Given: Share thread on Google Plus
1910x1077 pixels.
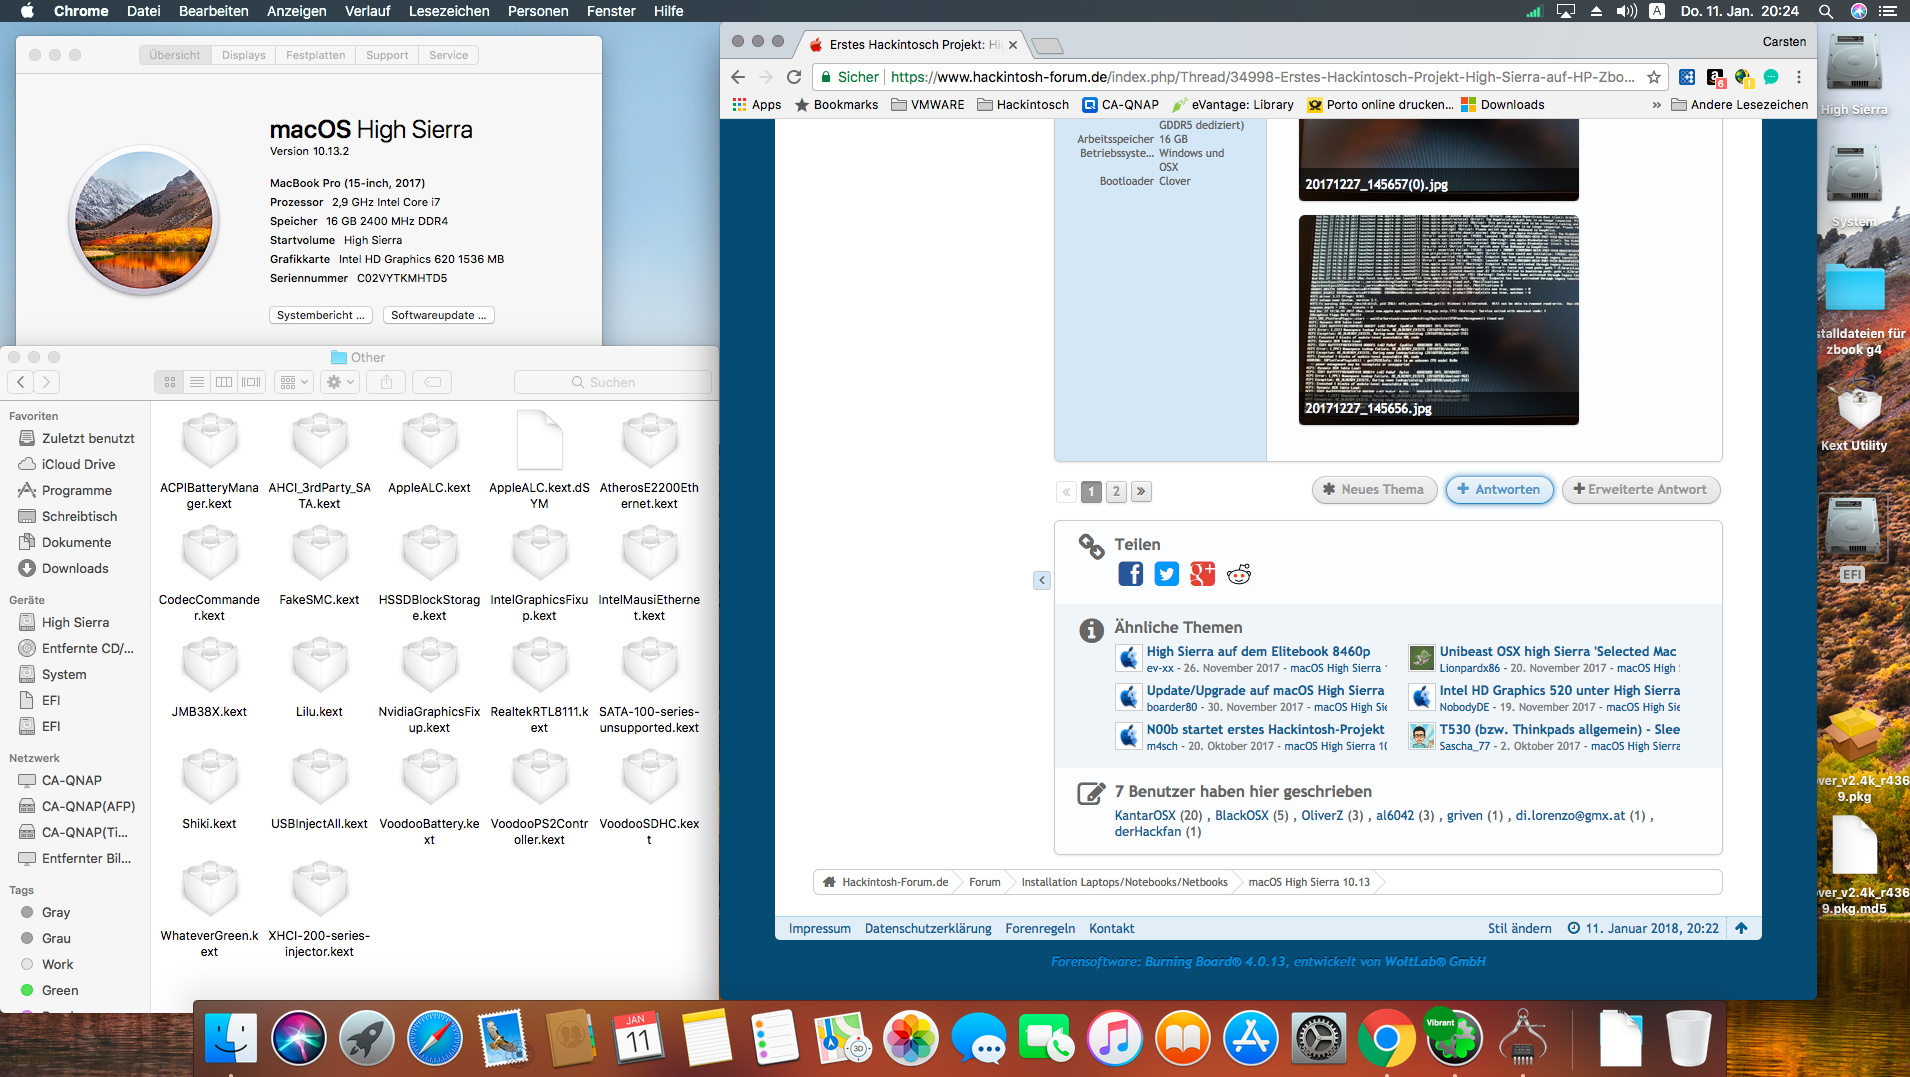Looking at the screenshot, I should (1203, 574).
